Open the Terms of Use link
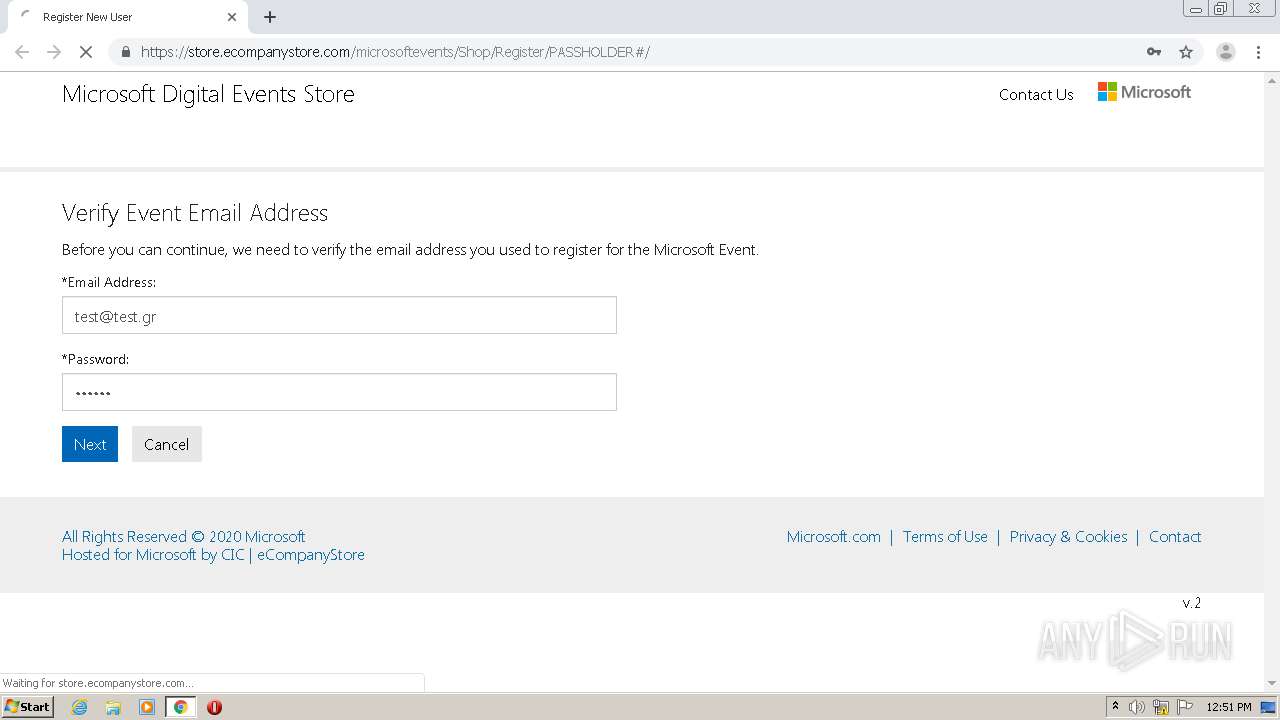1280x720 pixels. 945,537
